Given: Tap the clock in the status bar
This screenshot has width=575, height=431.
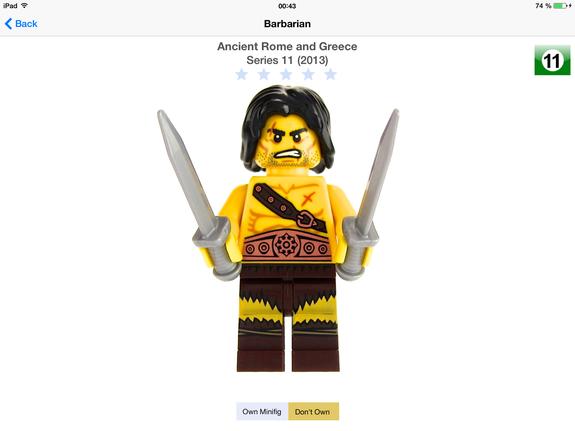Looking at the screenshot, I should [x=287, y=6].
